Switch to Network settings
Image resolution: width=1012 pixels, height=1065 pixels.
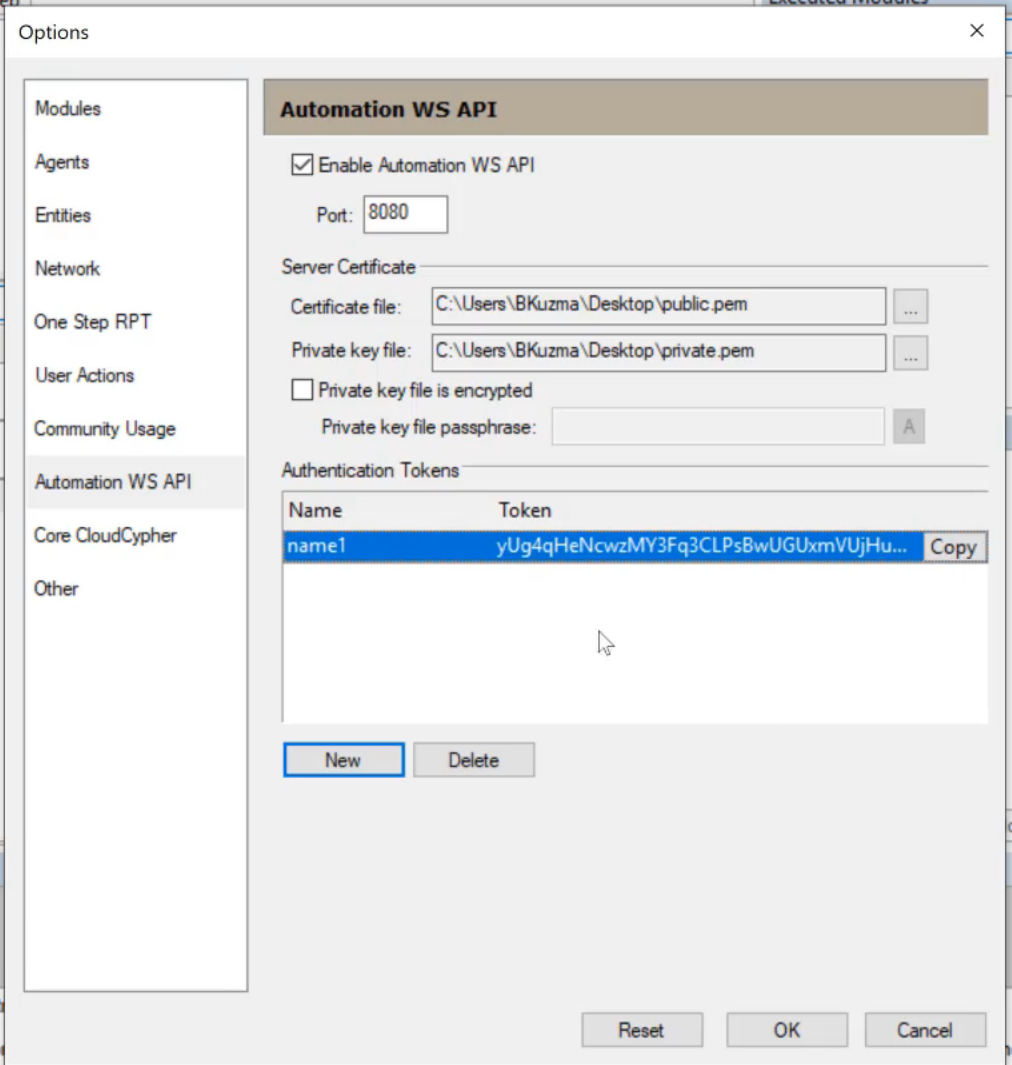(x=68, y=269)
